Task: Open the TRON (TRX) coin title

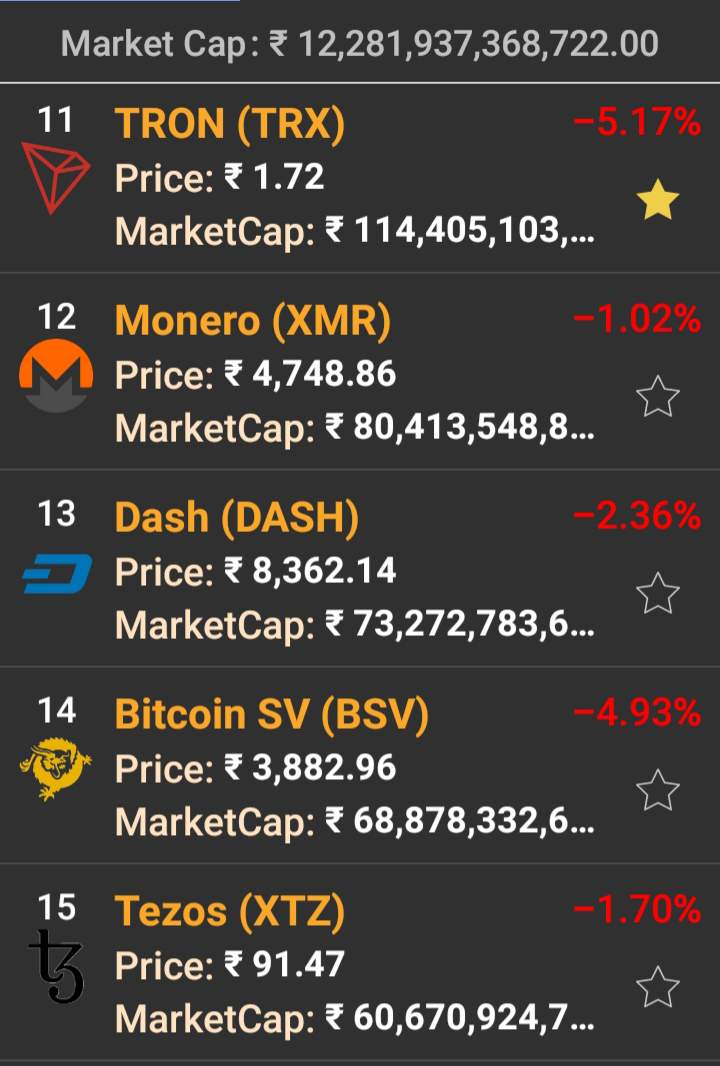Action: point(230,124)
